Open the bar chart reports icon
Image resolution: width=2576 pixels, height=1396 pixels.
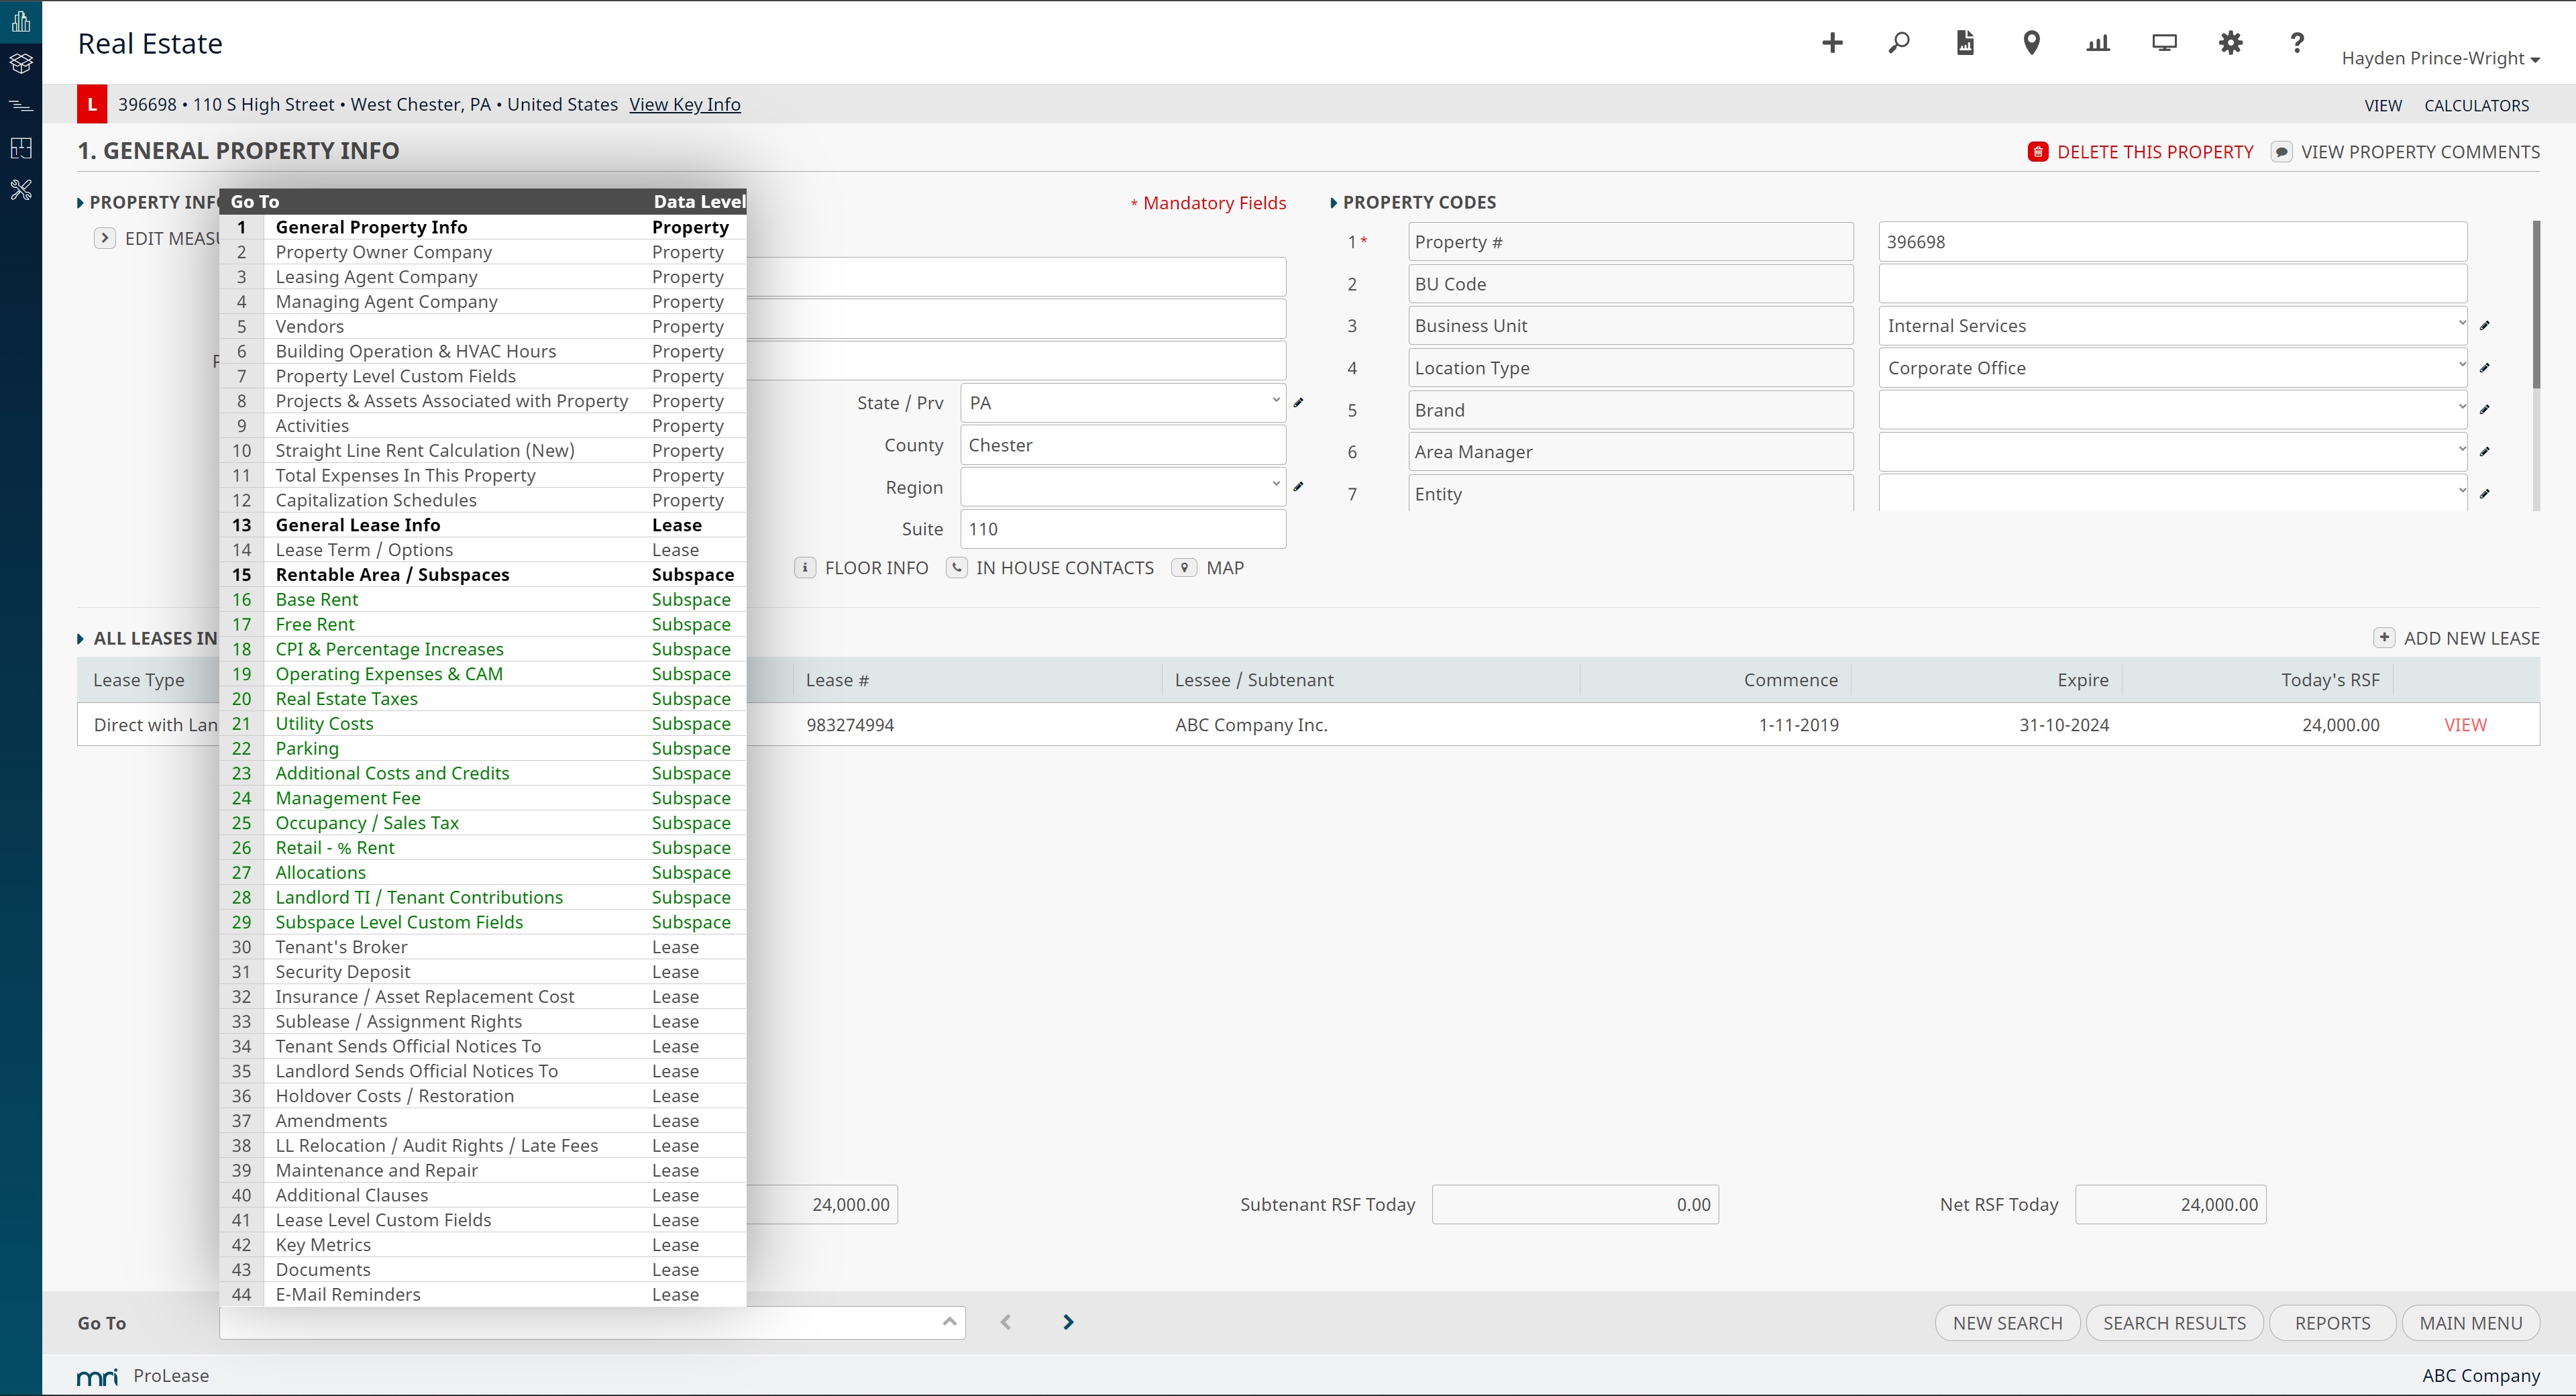[x=2098, y=43]
